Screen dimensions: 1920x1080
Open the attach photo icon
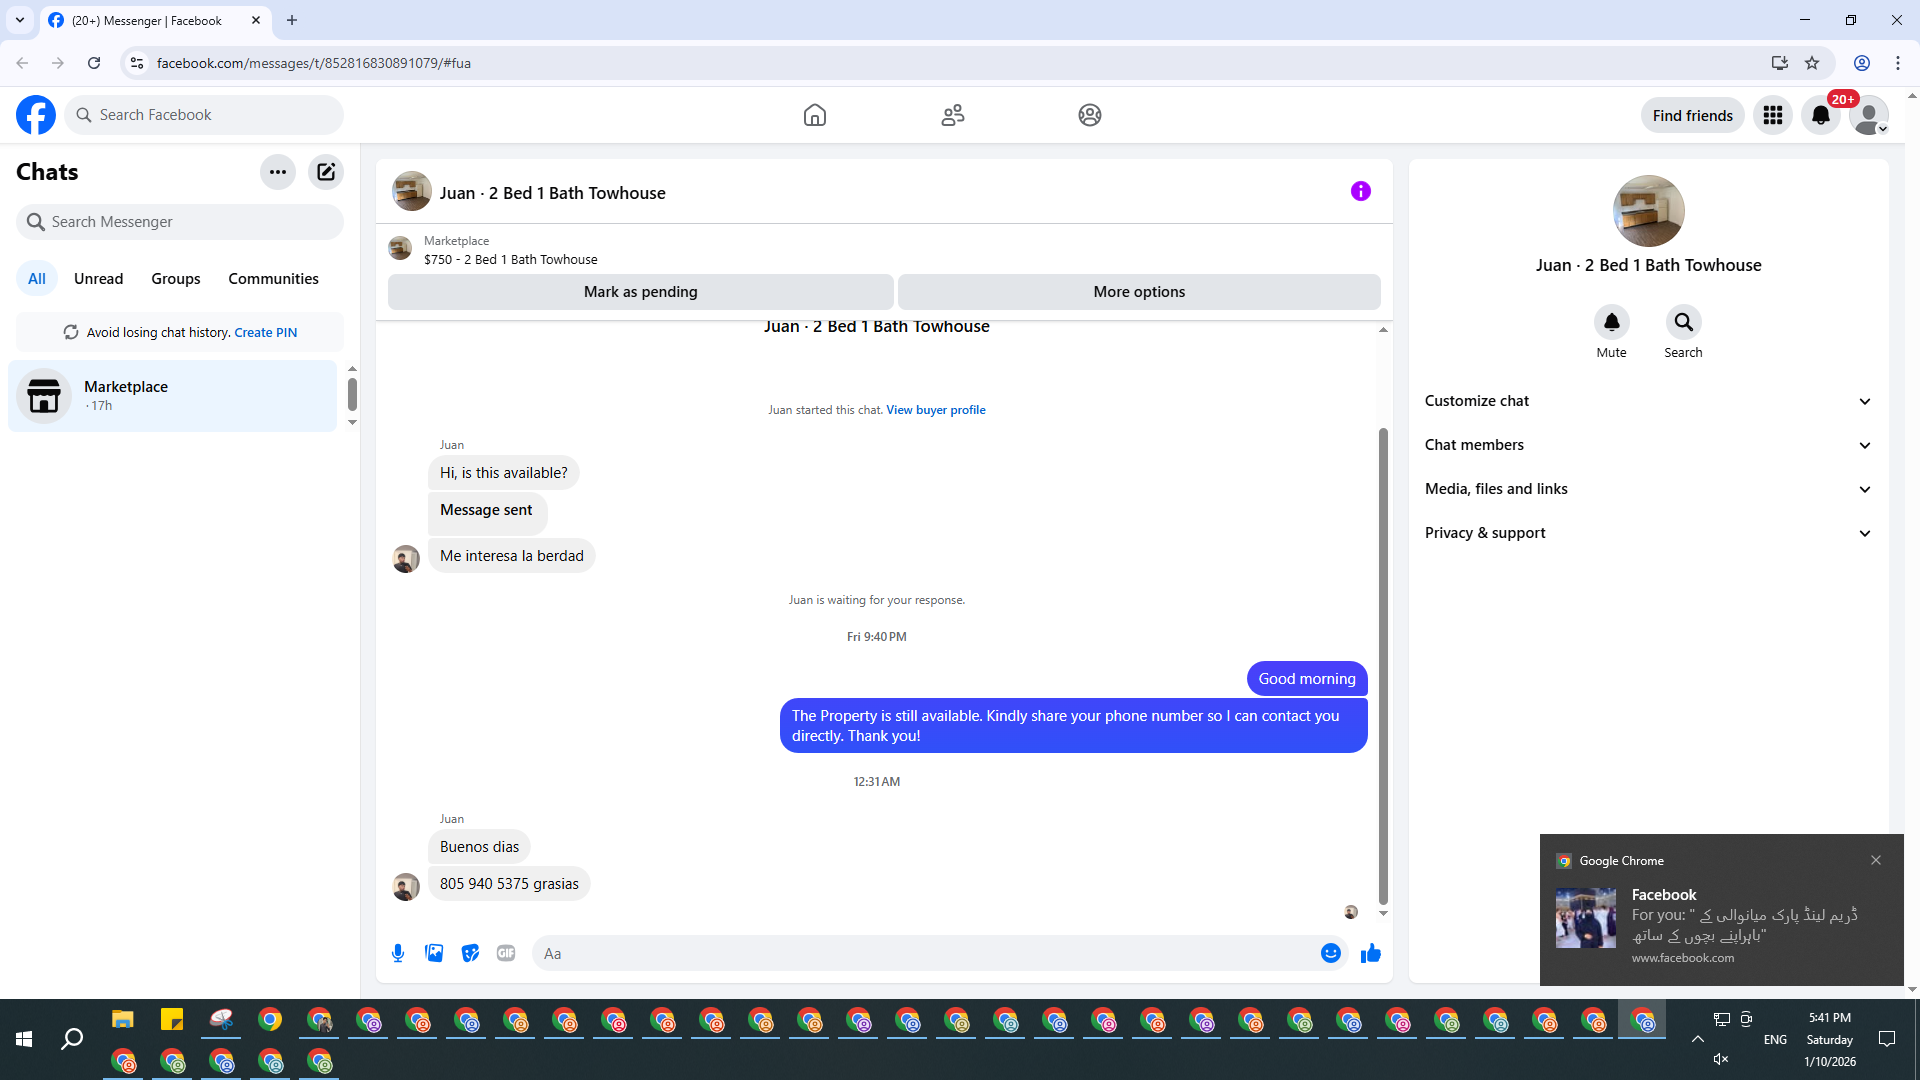coord(434,953)
